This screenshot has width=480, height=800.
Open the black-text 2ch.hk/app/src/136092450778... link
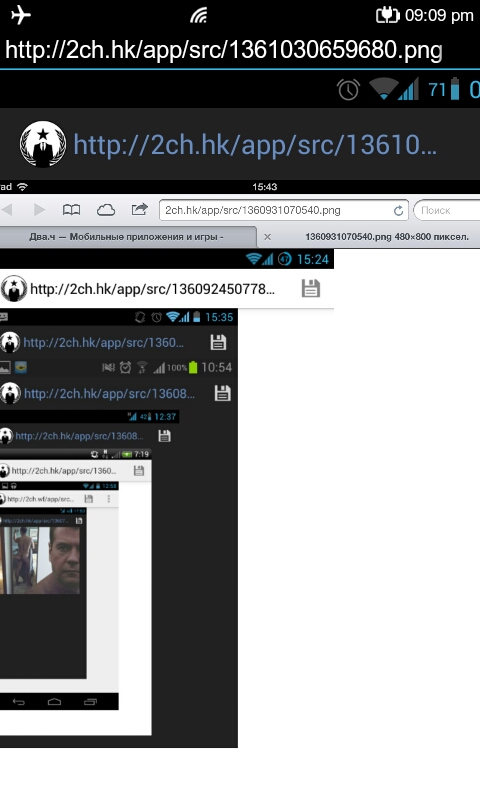(152, 289)
